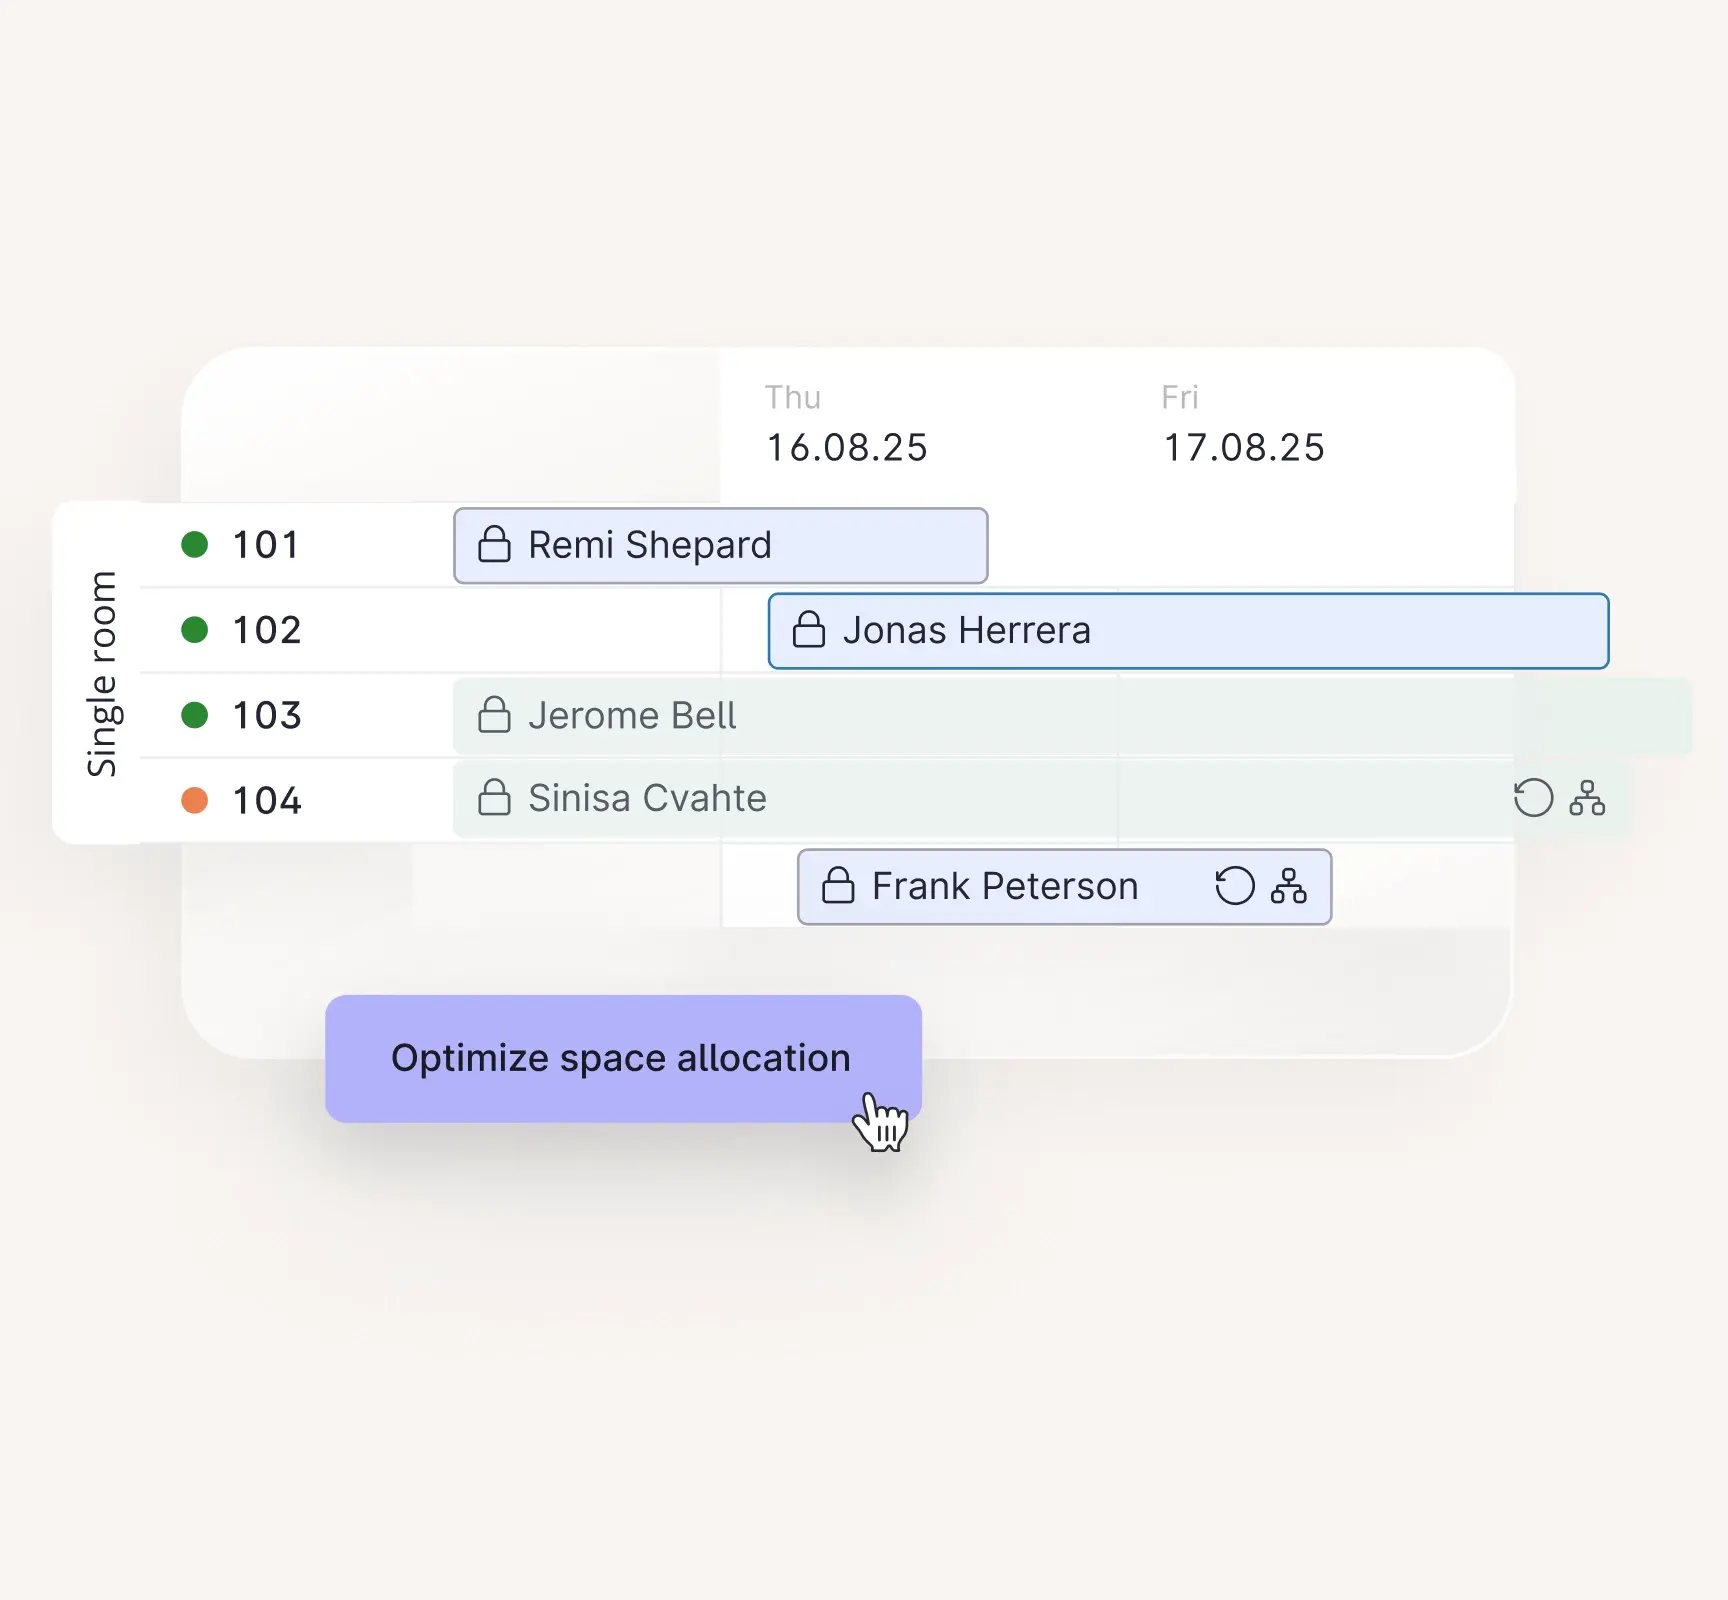
Task: Click the hierarchy icon on Sinisa Cvahte
Action: pyautogui.click(x=1587, y=798)
